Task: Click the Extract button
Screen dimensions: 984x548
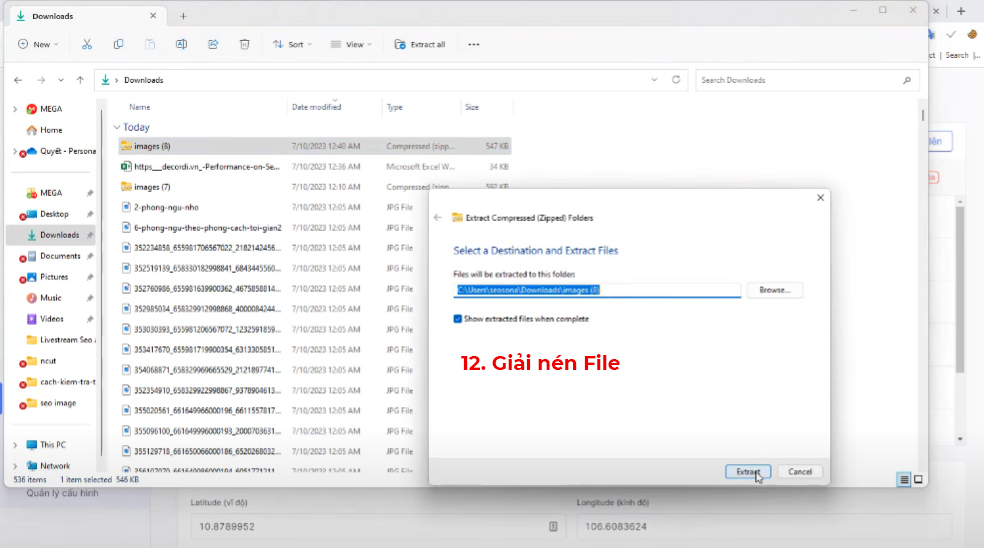Action: click(748, 471)
